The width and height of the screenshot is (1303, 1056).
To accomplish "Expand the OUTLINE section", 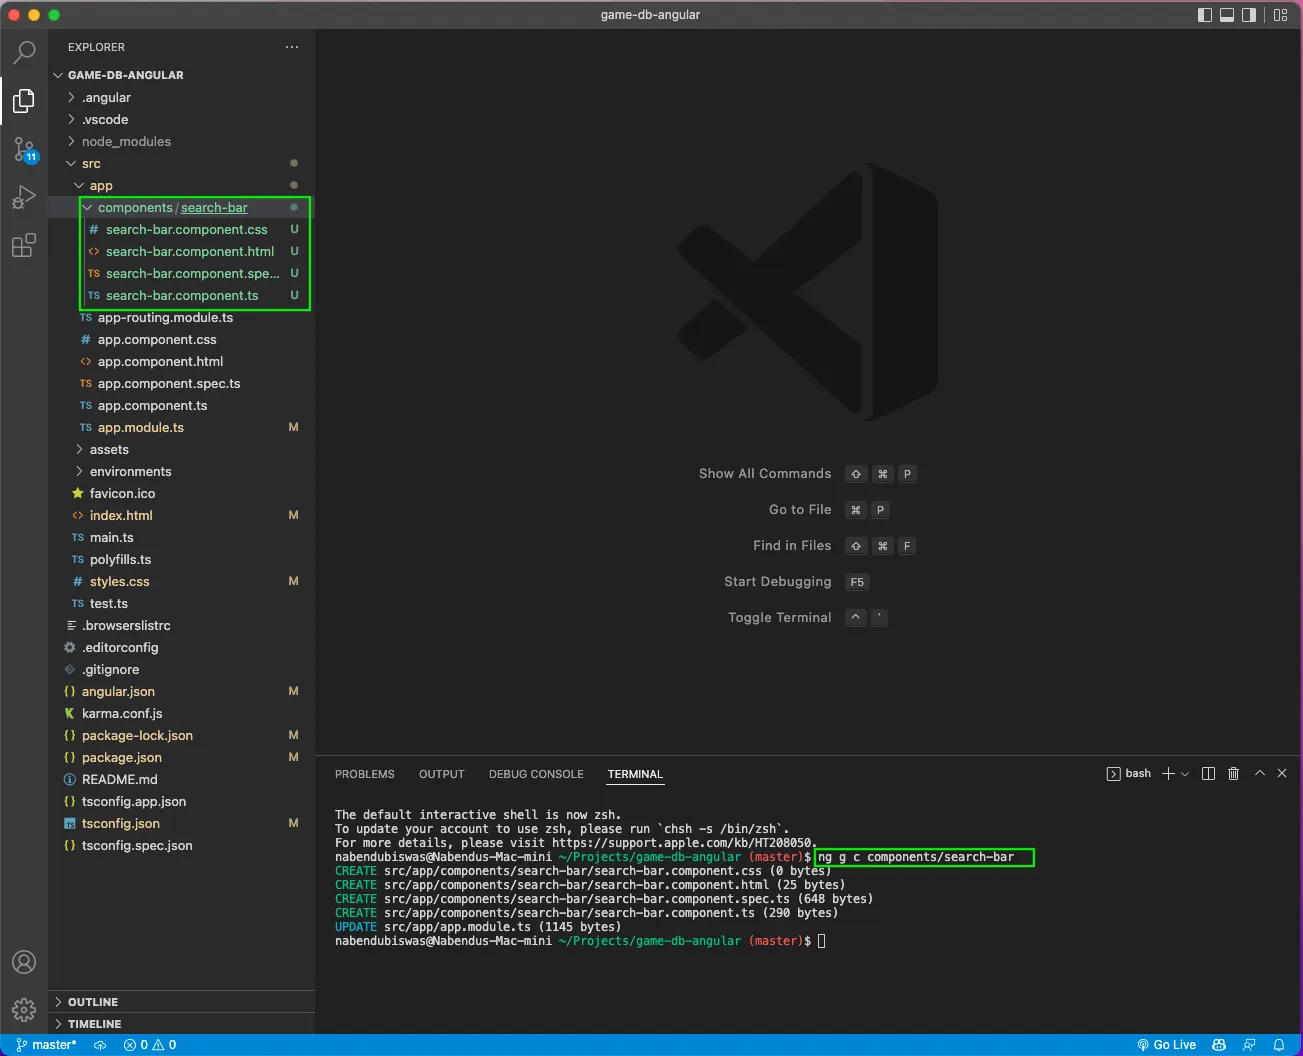I will coord(181,1002).
